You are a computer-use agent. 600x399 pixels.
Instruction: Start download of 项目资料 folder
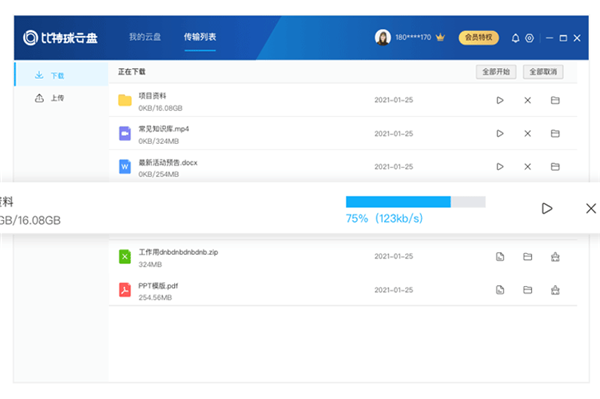pos(500,100)
